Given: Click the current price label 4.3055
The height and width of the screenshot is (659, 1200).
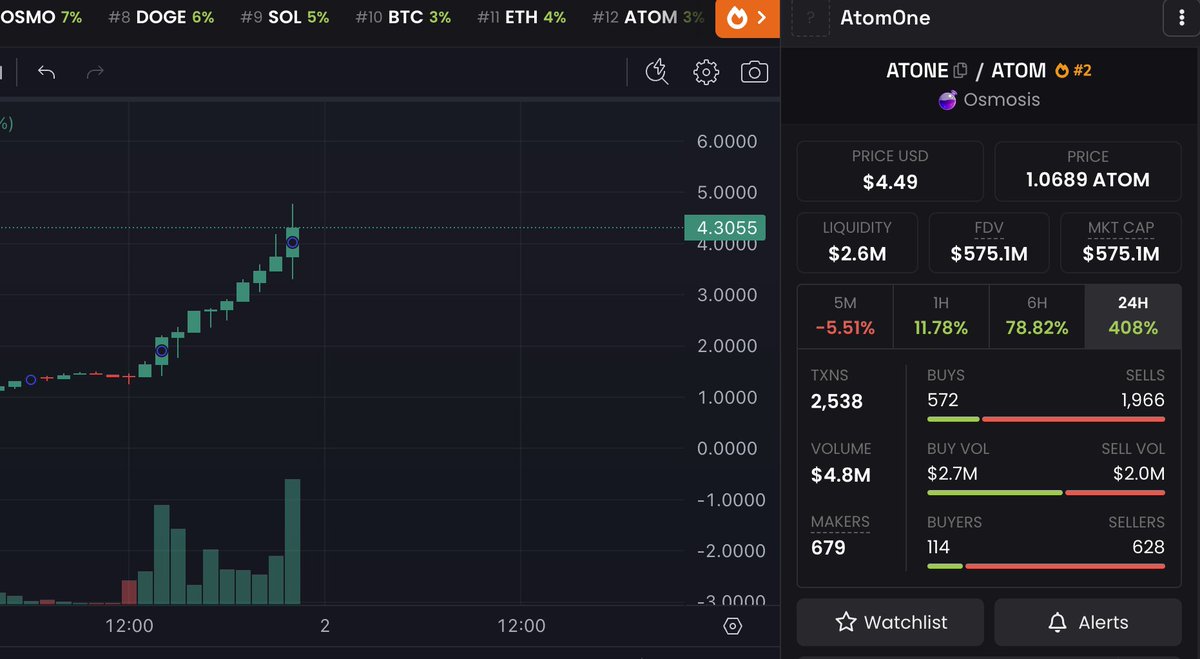Looking at the screenshot, I should click(724, 228).
